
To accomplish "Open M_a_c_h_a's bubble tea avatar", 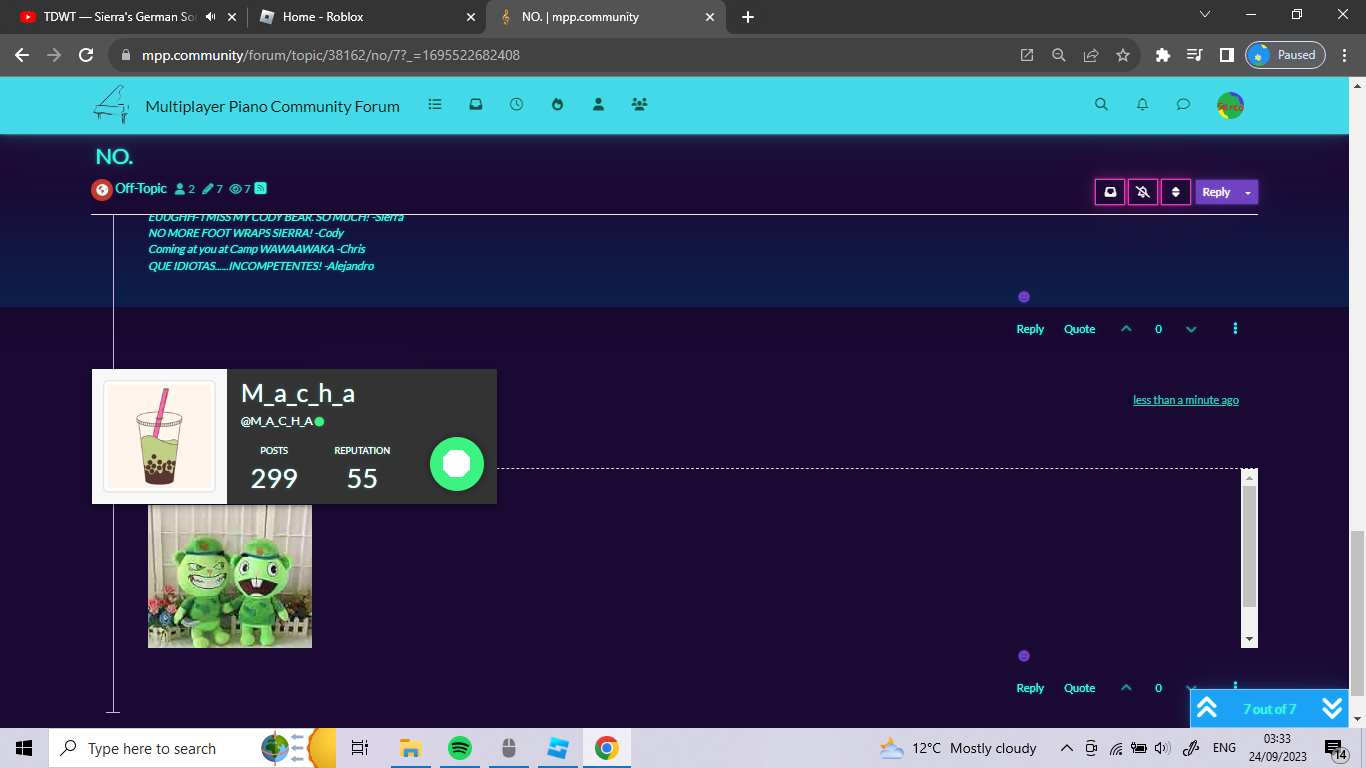I will [160, 437].
